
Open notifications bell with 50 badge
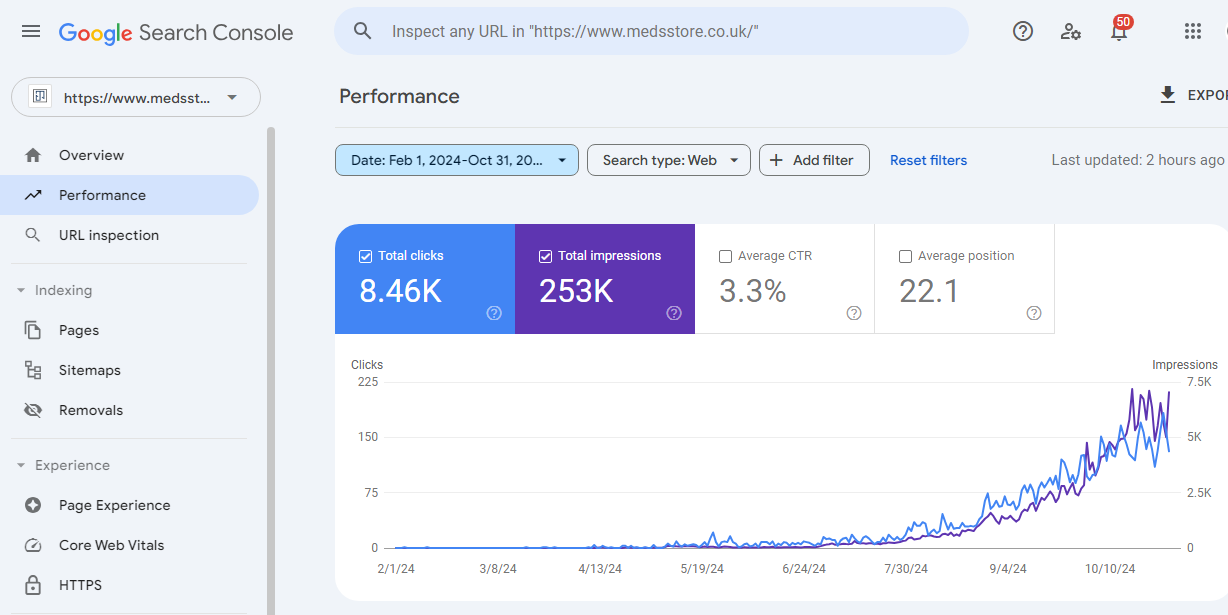[x=1120, y=29]
